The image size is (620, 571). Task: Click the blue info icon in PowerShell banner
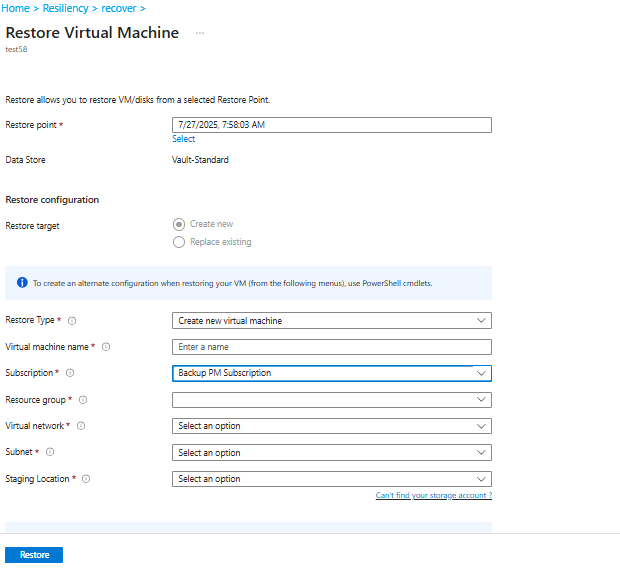pos(22,283)
